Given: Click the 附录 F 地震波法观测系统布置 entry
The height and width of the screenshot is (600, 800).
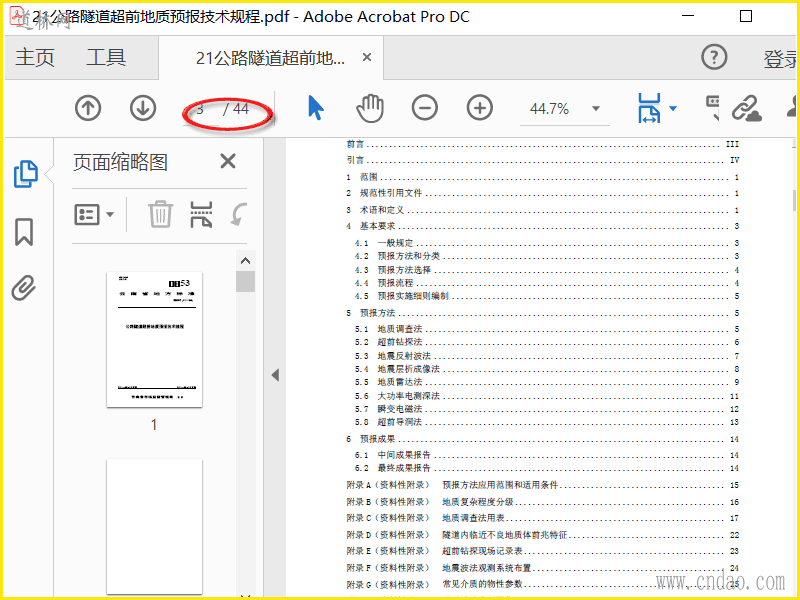Looking at the screenshot, I should [x=542, y=568].
